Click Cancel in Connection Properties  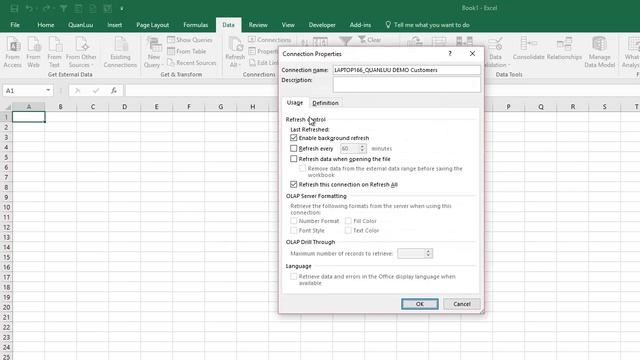tap(462, 304)
